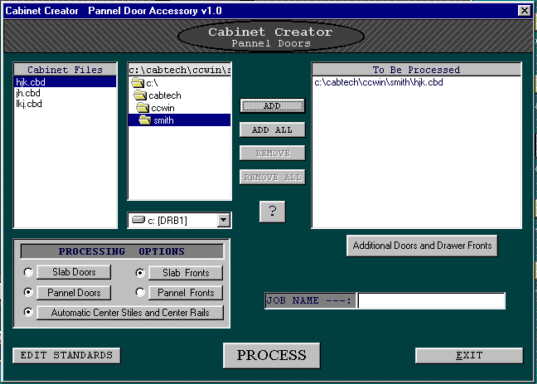Click the ADD ALL button

pos(272,130)
